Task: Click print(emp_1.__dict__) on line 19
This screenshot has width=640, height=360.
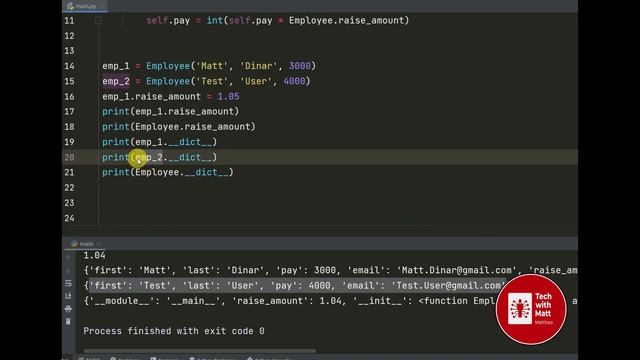Action: coord(160,142)
